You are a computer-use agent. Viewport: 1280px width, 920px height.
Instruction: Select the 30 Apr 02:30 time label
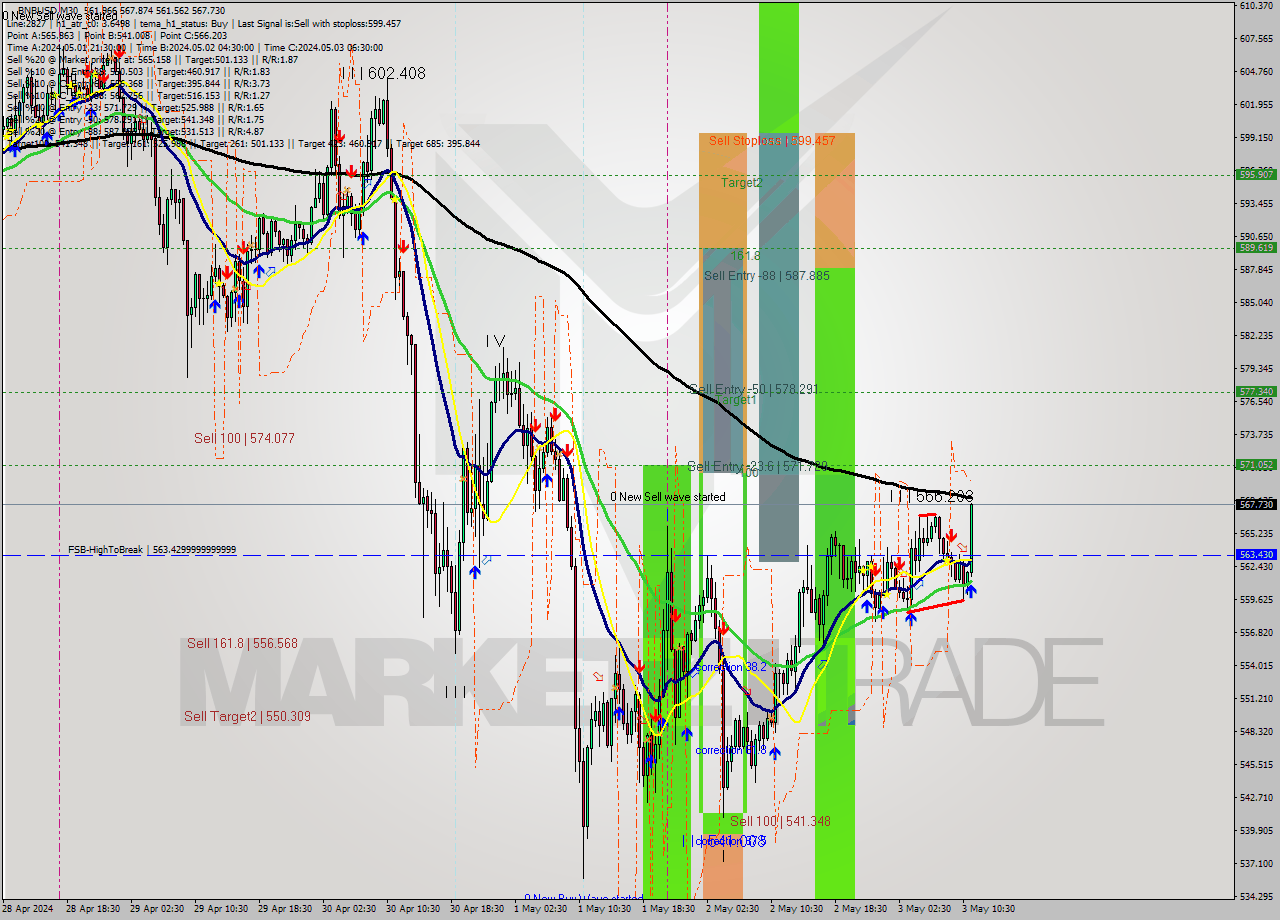[x=349, y=909]
